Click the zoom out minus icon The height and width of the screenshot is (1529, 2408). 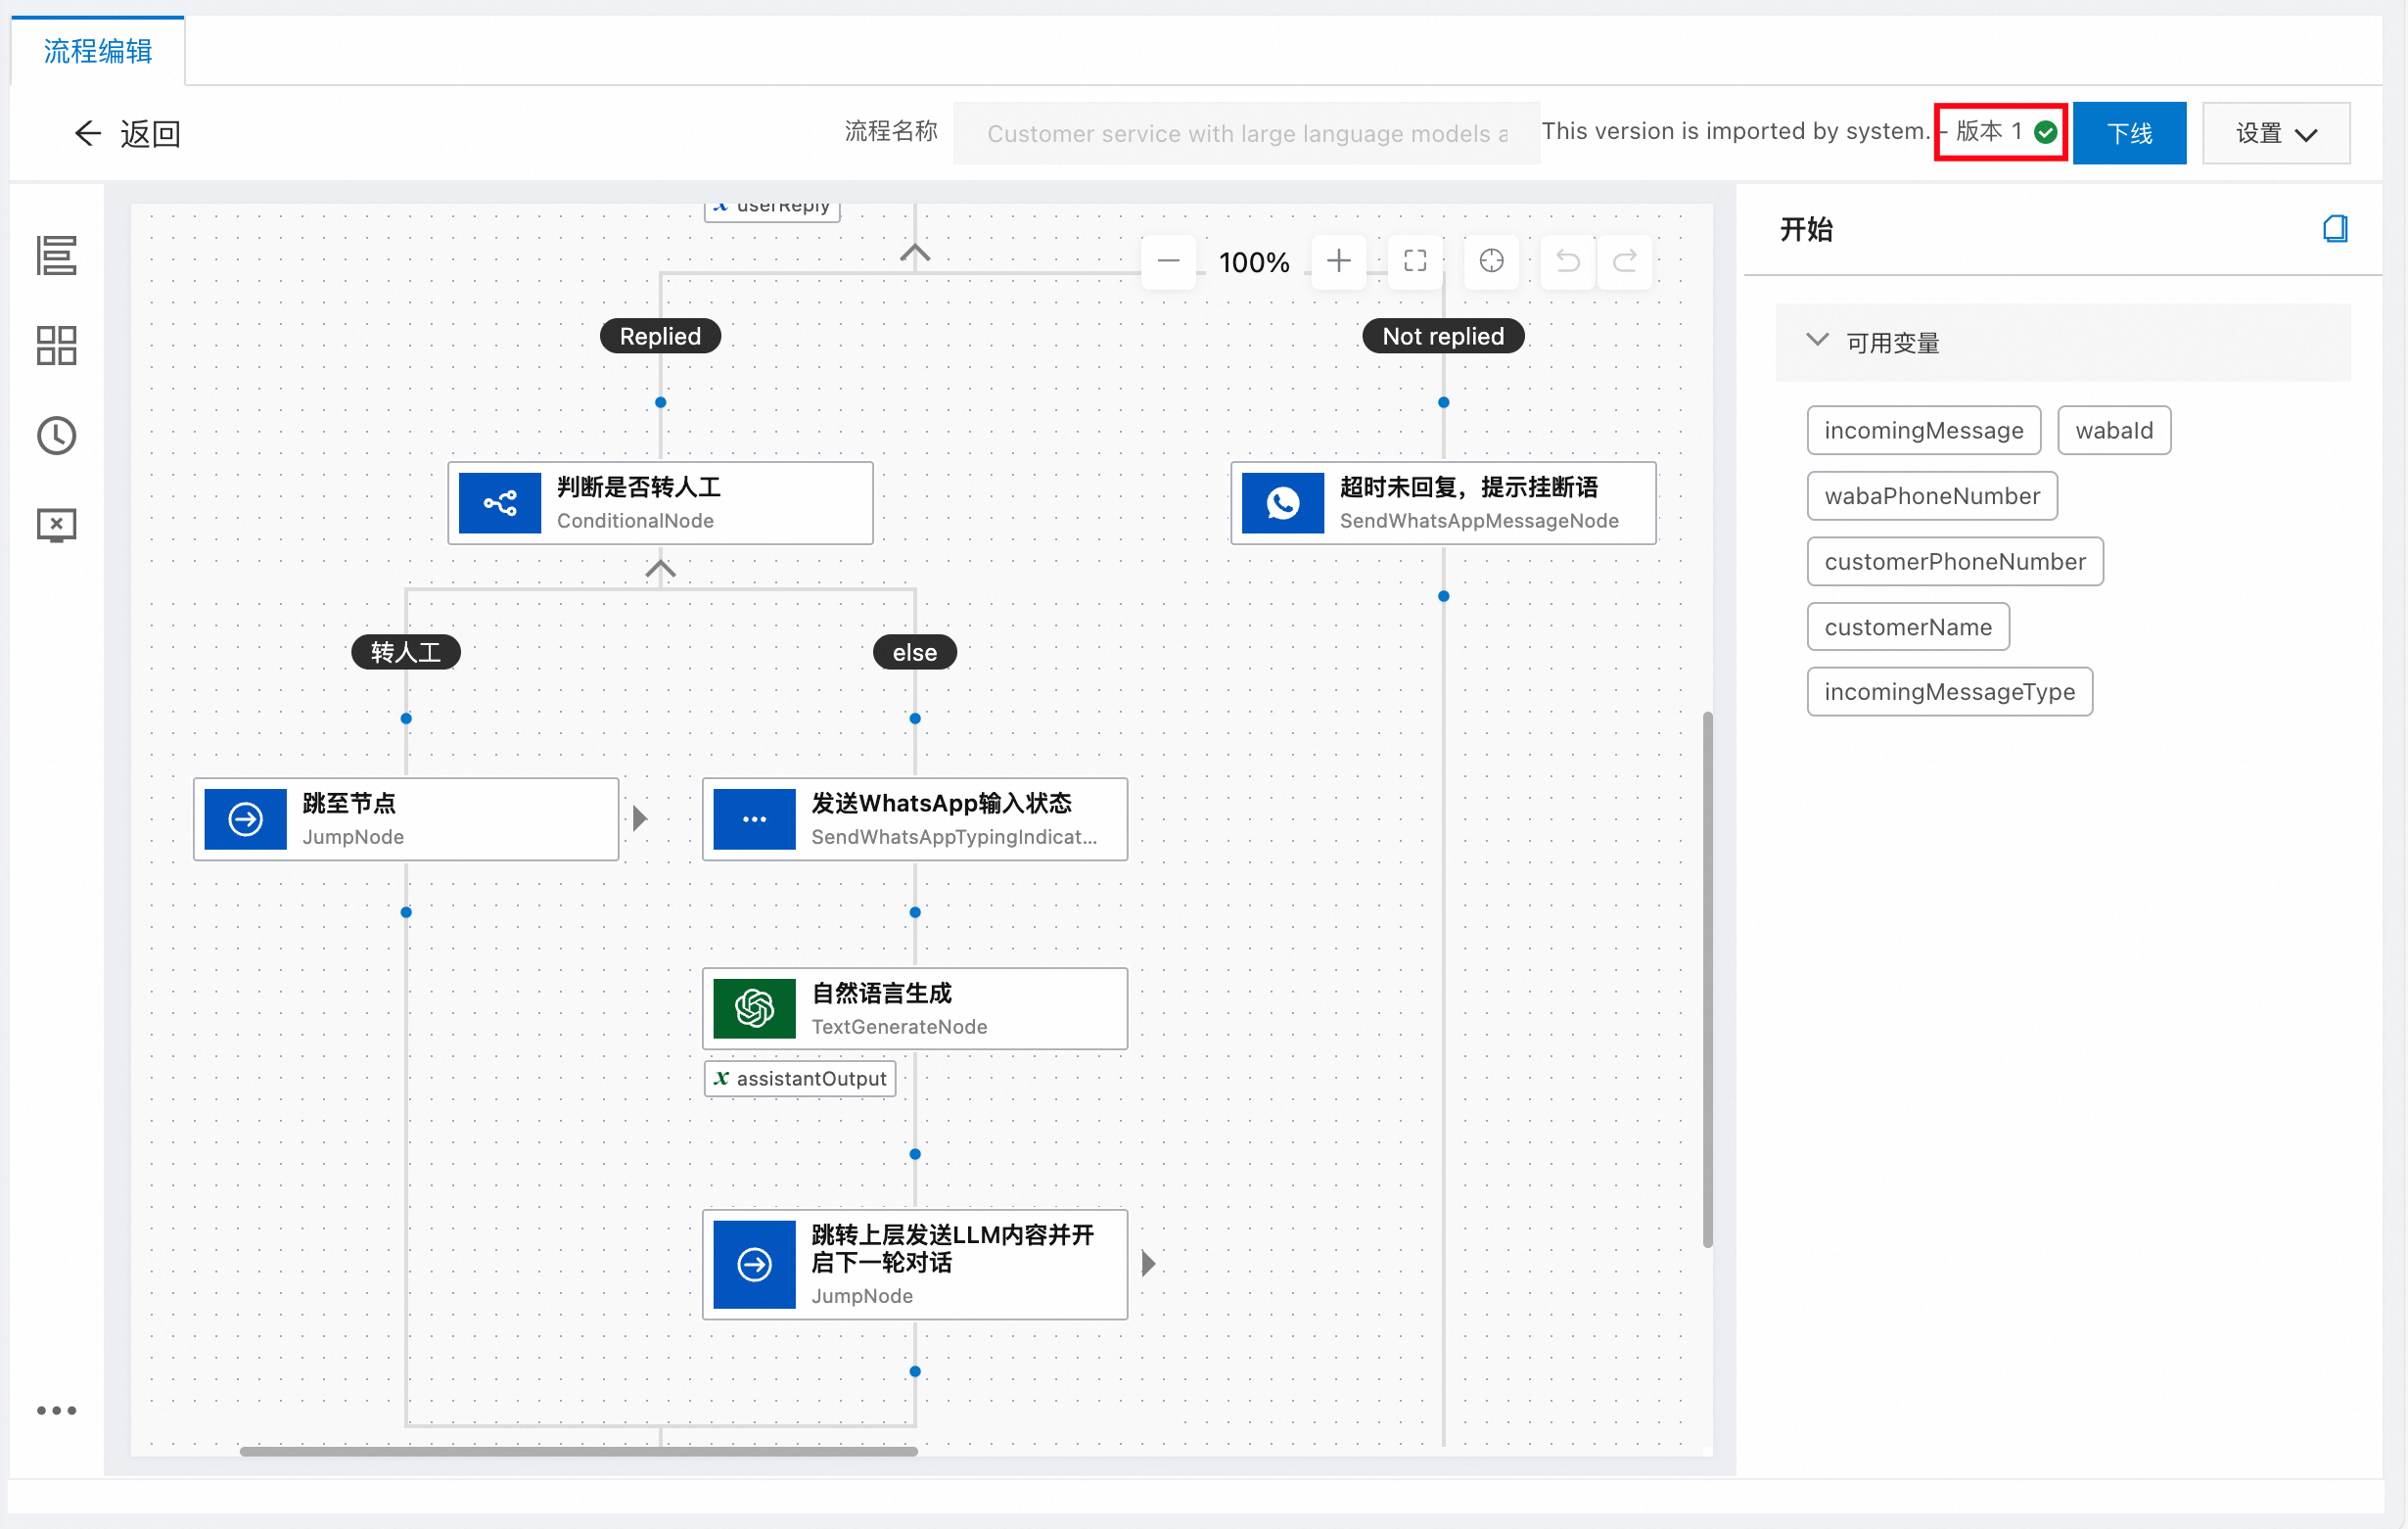[1168, 262]
